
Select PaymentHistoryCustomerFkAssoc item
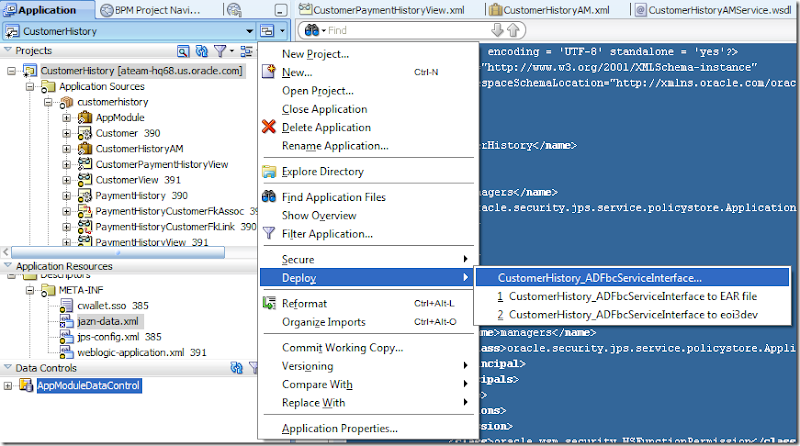(169, 211)
